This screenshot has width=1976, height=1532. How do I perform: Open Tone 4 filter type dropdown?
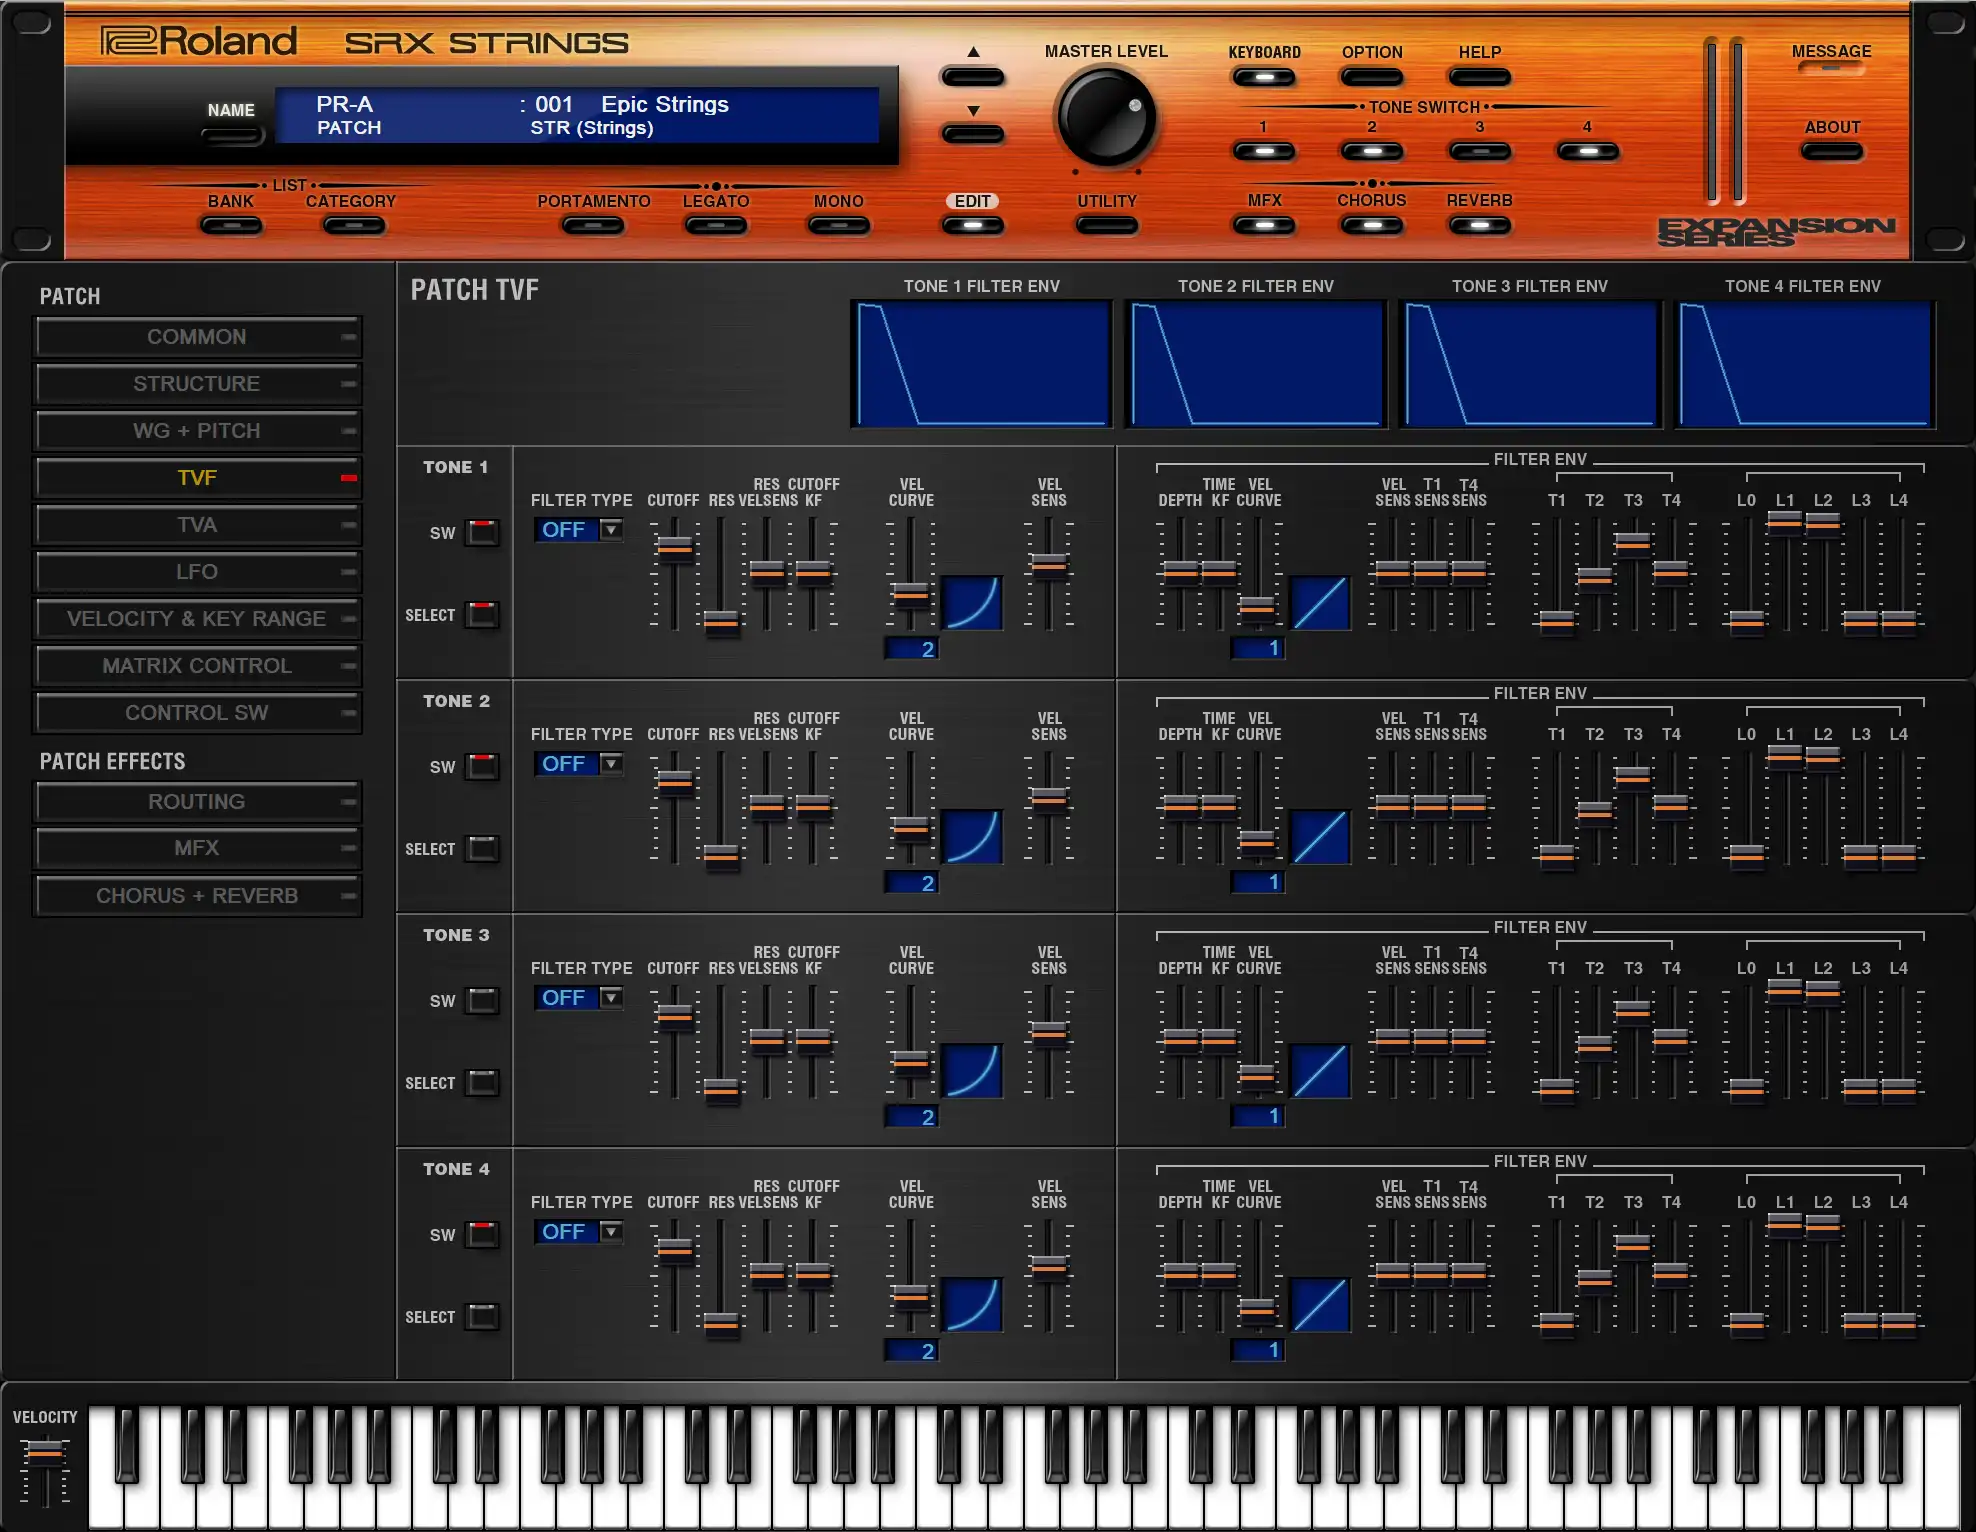[610, 1232]
